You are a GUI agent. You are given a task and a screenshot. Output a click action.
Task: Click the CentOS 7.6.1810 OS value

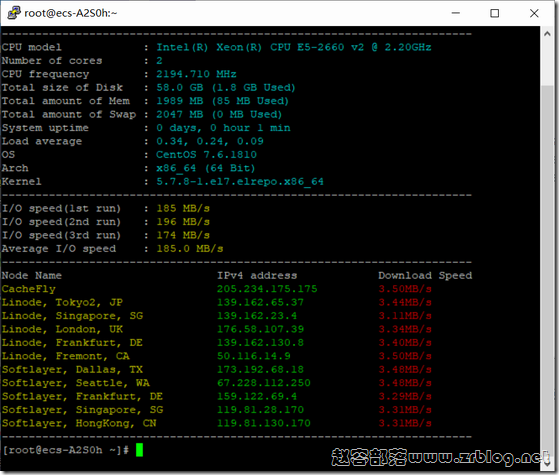point(206,155)
